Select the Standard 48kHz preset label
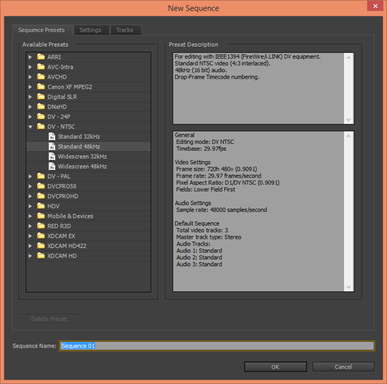Image resolution: width=387 pixels, height=384 pixels. click(x=79, y=147)
